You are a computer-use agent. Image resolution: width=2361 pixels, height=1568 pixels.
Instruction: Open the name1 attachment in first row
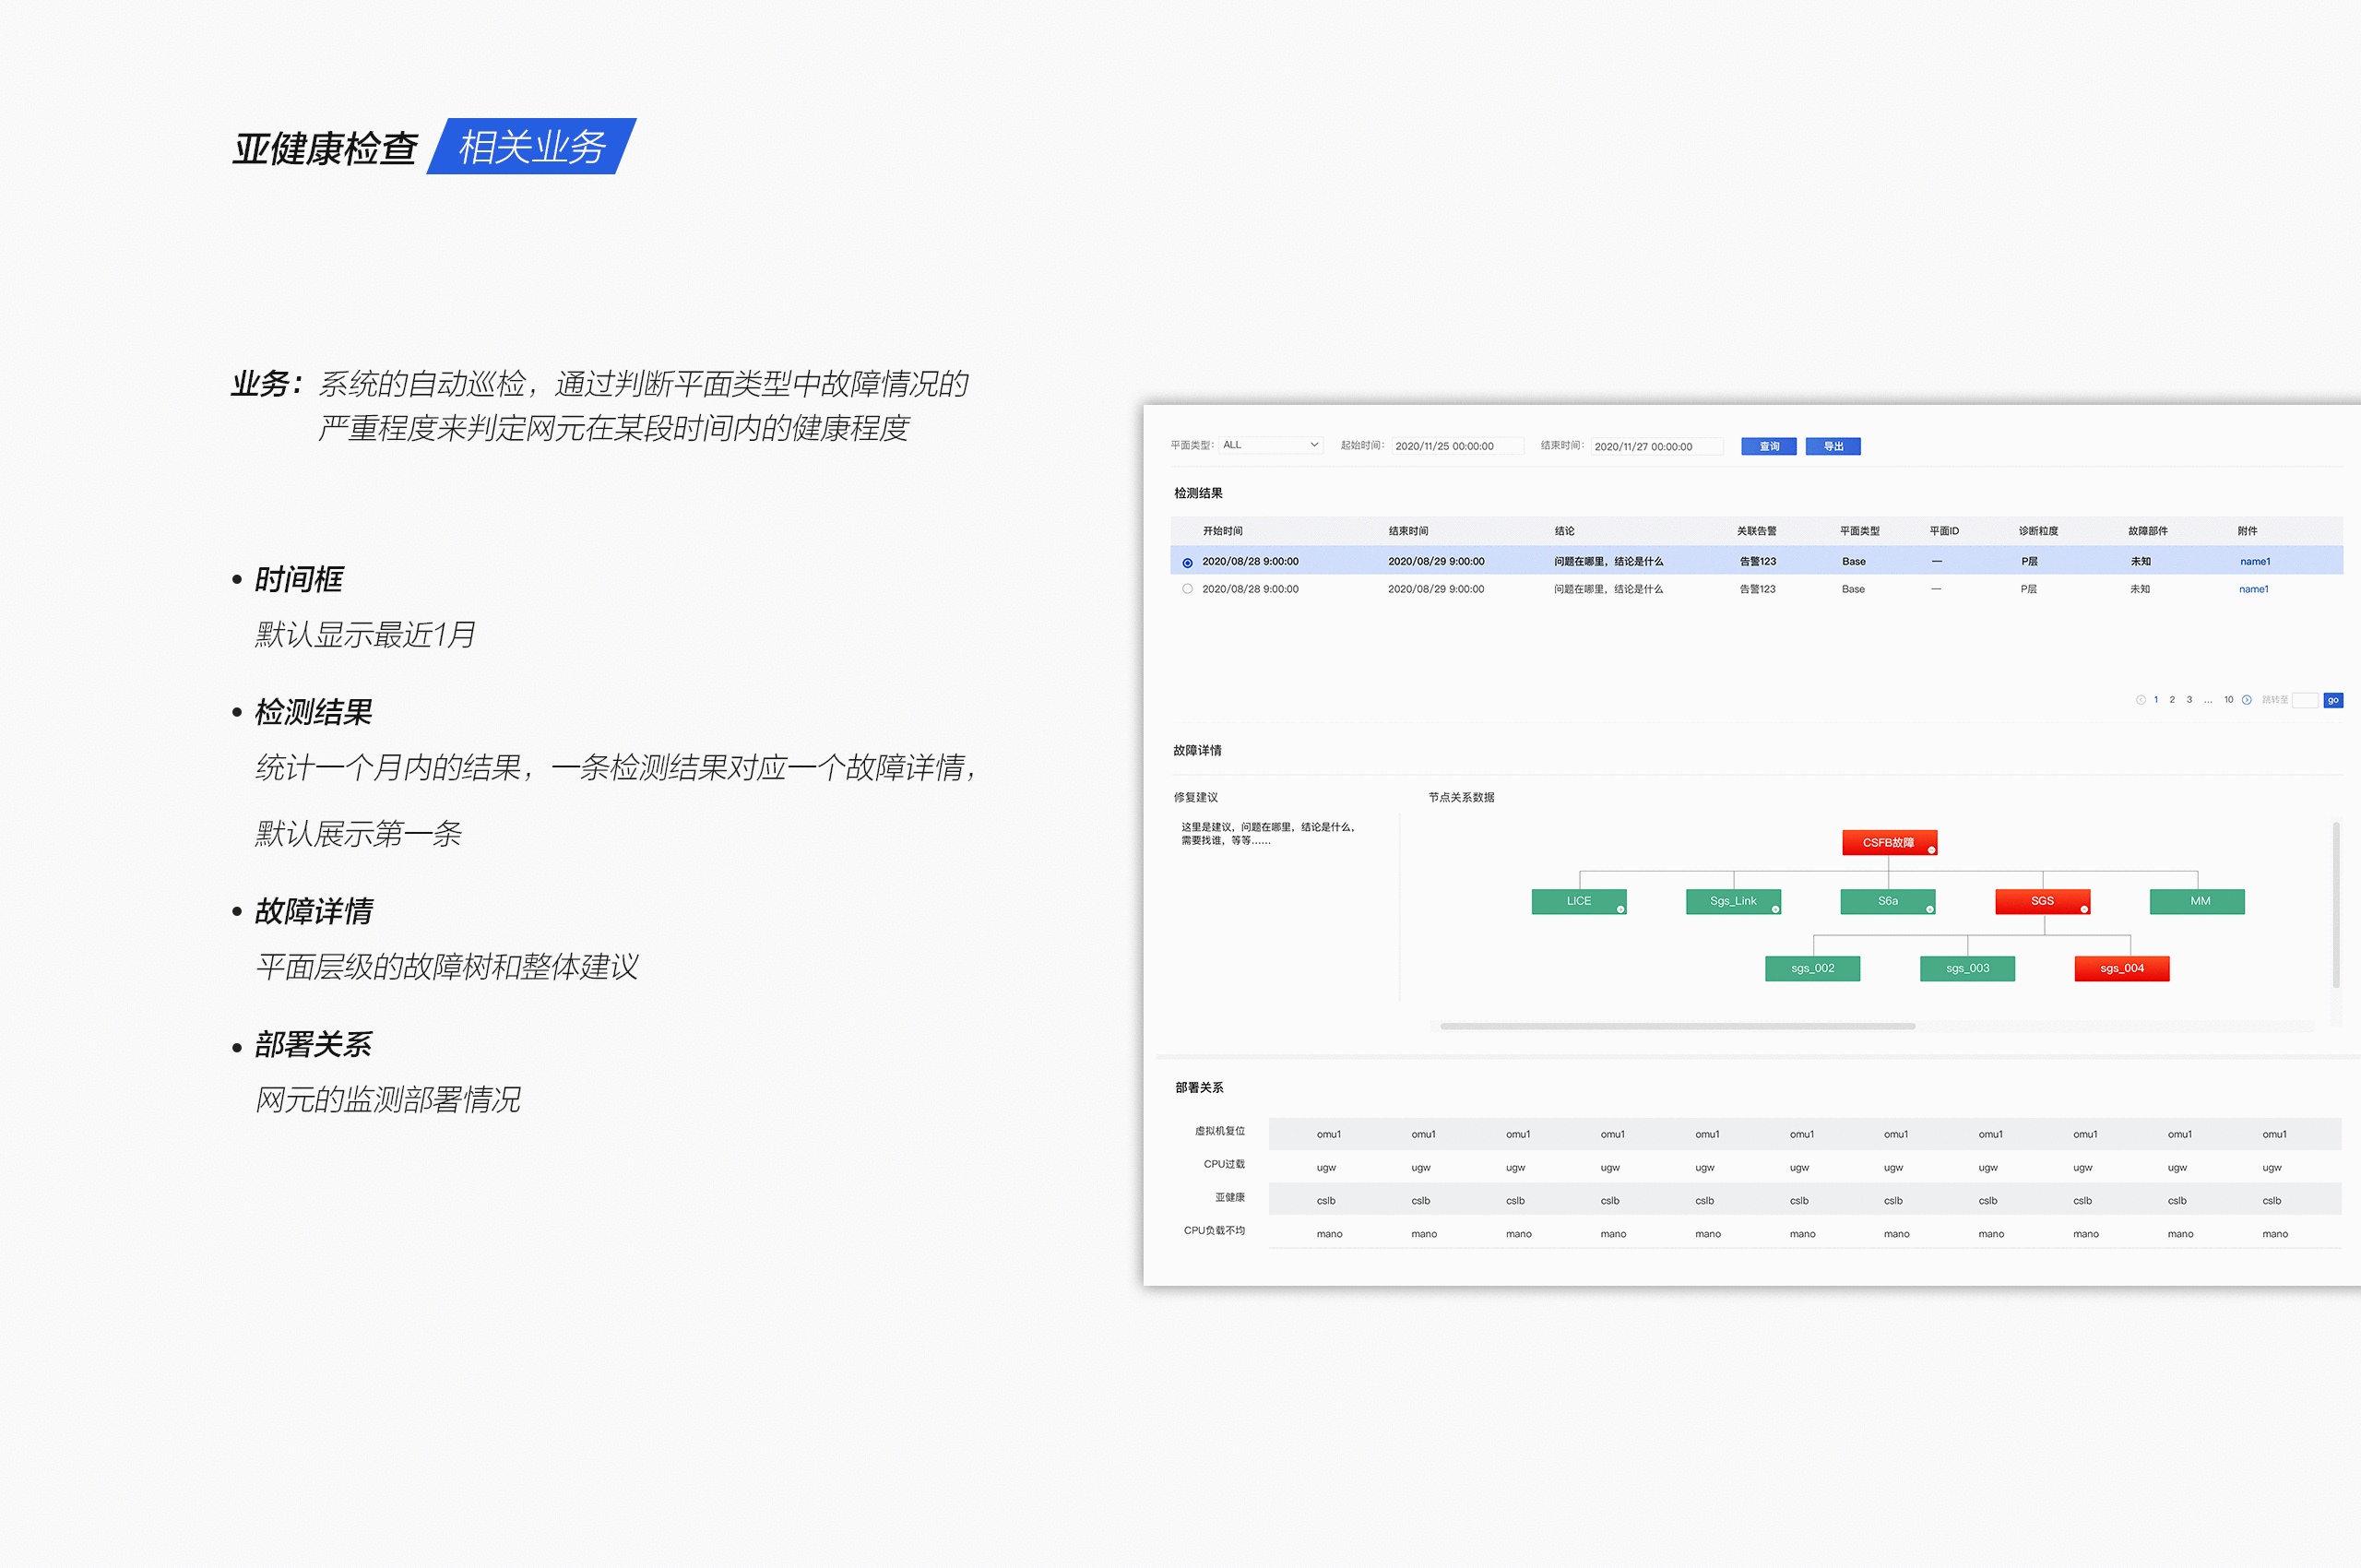[x=2254, y=562]
